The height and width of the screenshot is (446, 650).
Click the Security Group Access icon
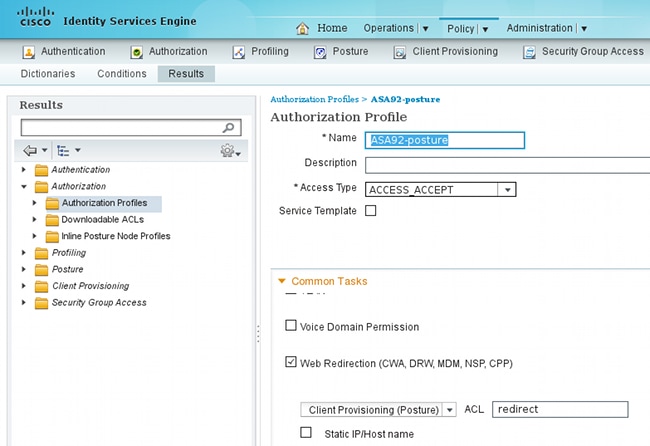[x=529, y=52]
